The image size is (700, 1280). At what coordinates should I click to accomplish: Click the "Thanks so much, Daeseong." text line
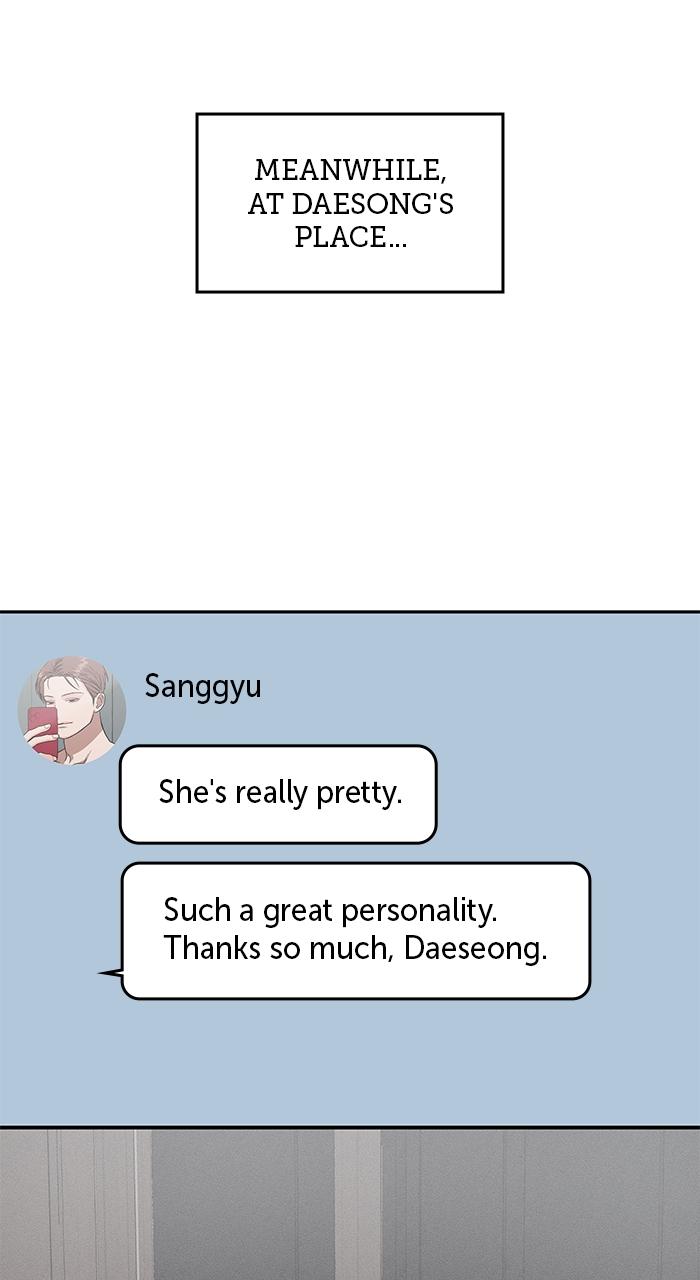[x=355, y=948]
